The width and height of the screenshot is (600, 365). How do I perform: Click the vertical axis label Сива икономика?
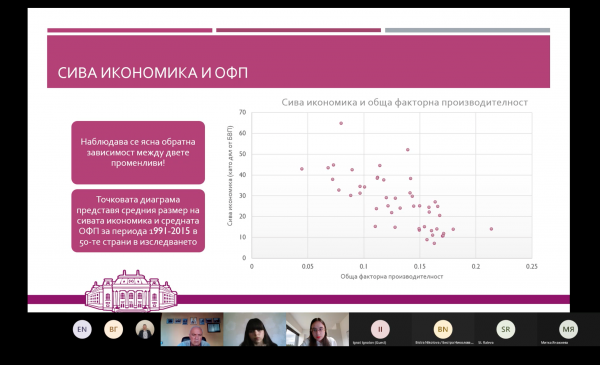tap(230, 176)
